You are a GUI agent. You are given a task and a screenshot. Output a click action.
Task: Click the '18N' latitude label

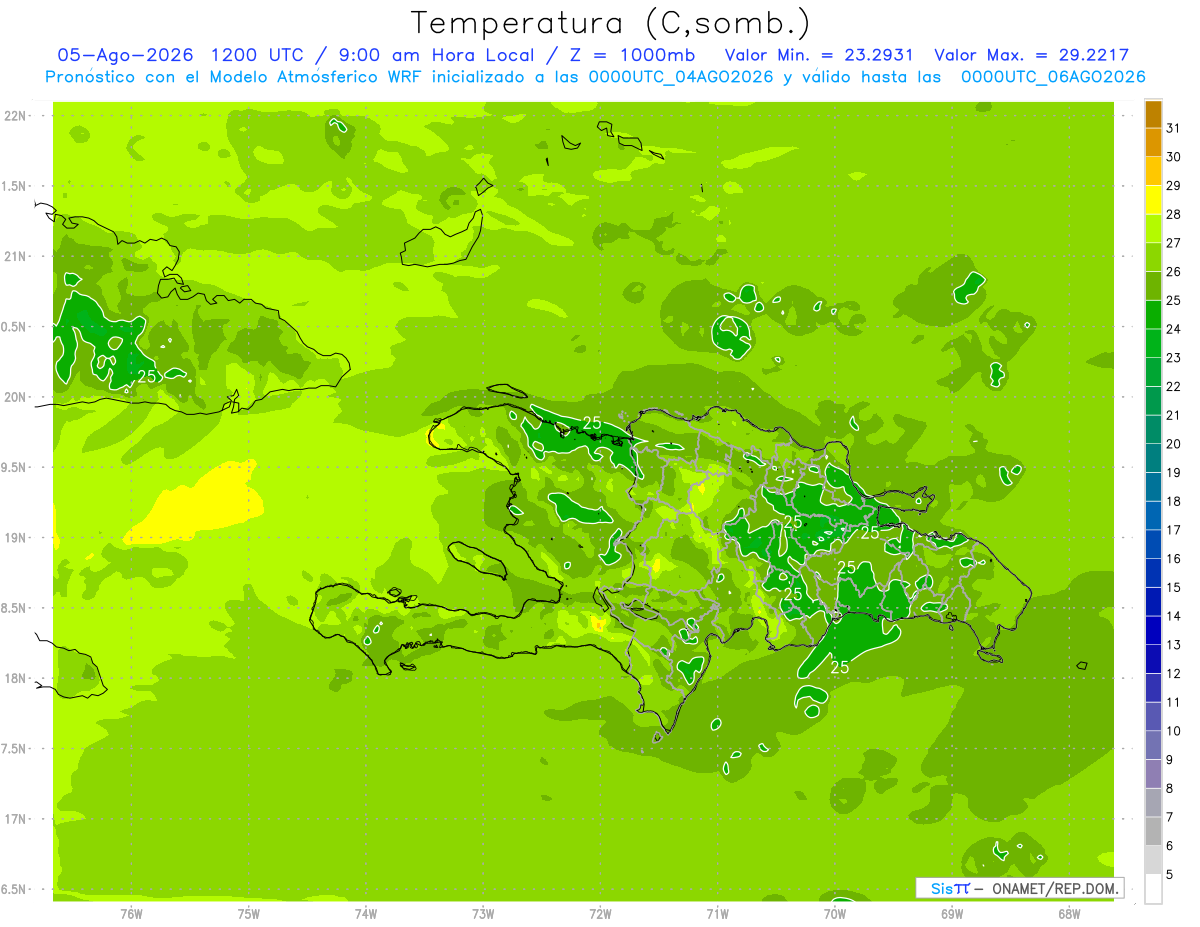17,678
